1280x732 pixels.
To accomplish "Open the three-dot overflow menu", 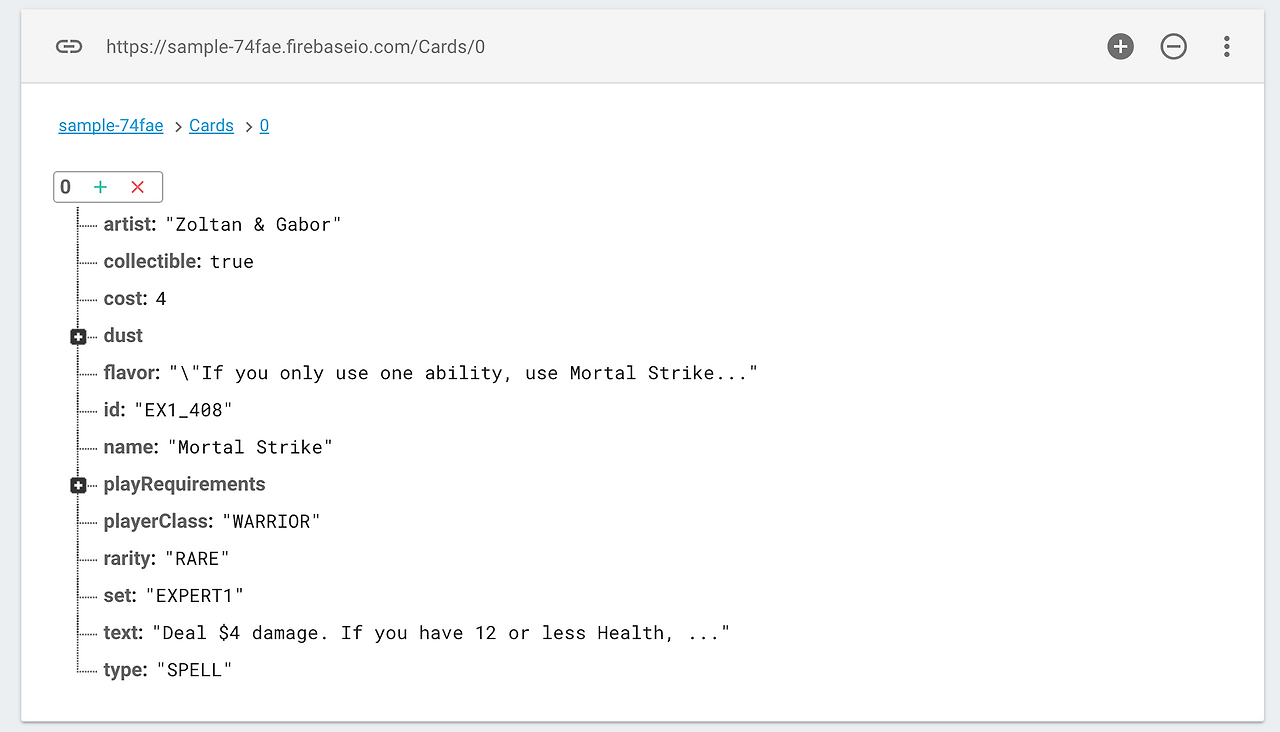I will [1226, 46].
